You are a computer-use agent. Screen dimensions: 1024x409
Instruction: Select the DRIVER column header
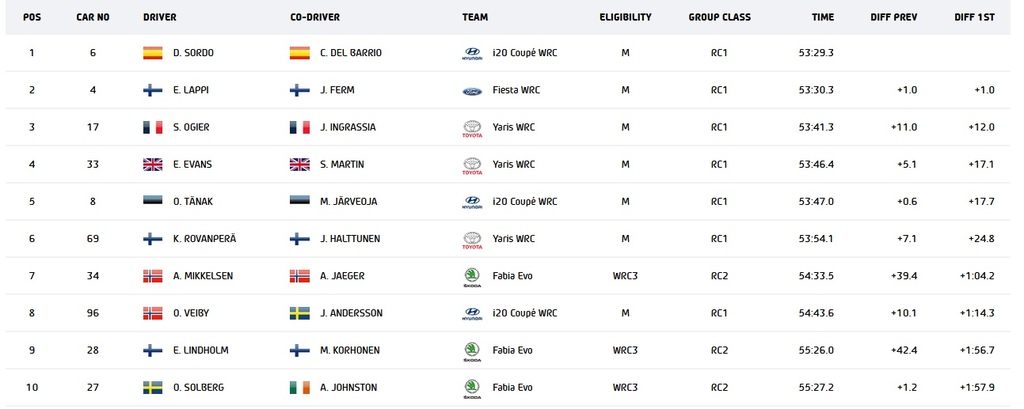pyautogui.click(x=159, y=18)
